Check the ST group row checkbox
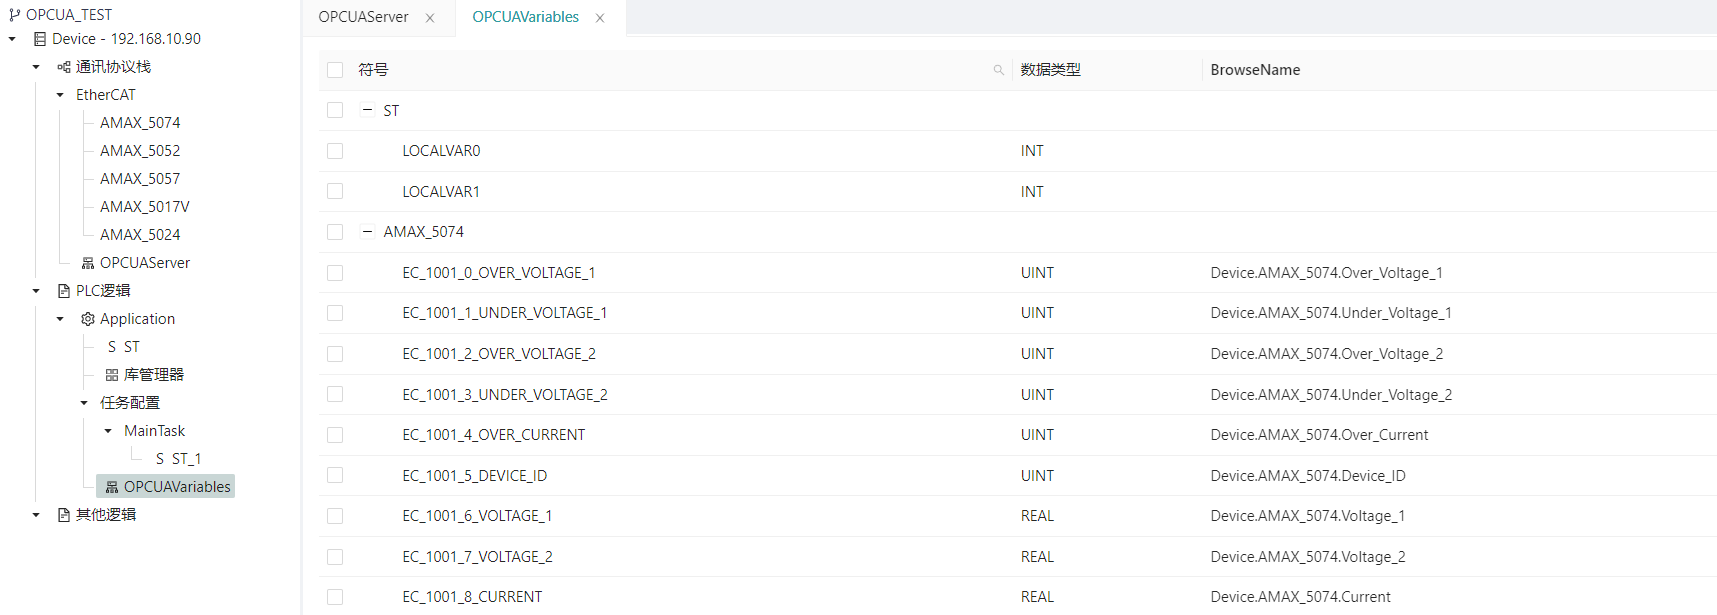 coord(335,110)
